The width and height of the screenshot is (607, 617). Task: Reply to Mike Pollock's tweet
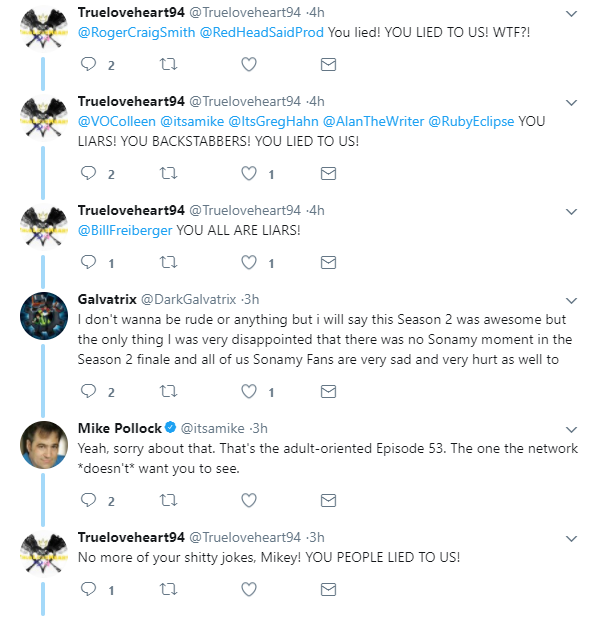(89, 500)
